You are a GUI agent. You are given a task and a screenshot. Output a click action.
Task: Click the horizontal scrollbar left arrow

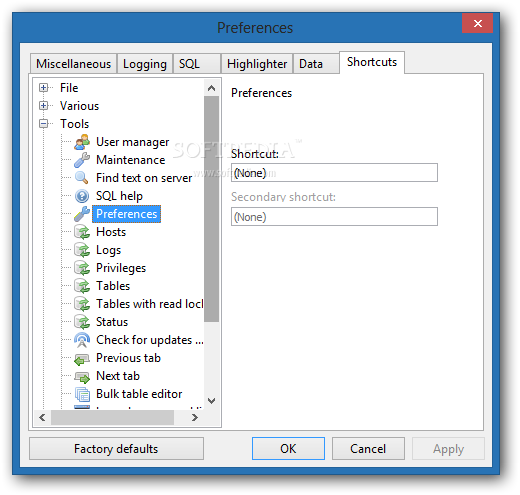(42, 417)
